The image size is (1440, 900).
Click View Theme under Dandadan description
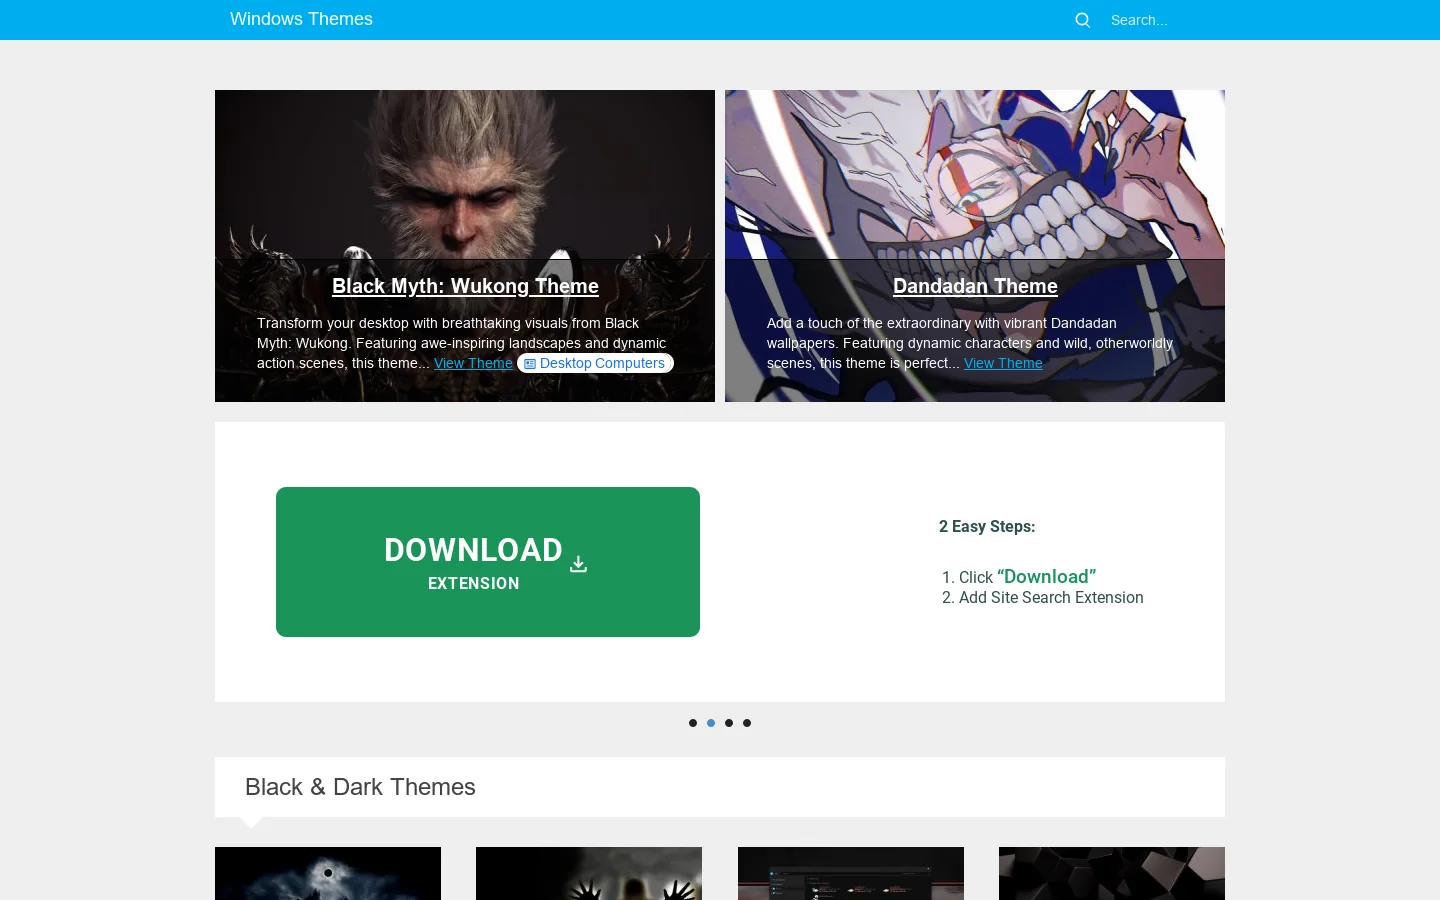[1003, 363]
